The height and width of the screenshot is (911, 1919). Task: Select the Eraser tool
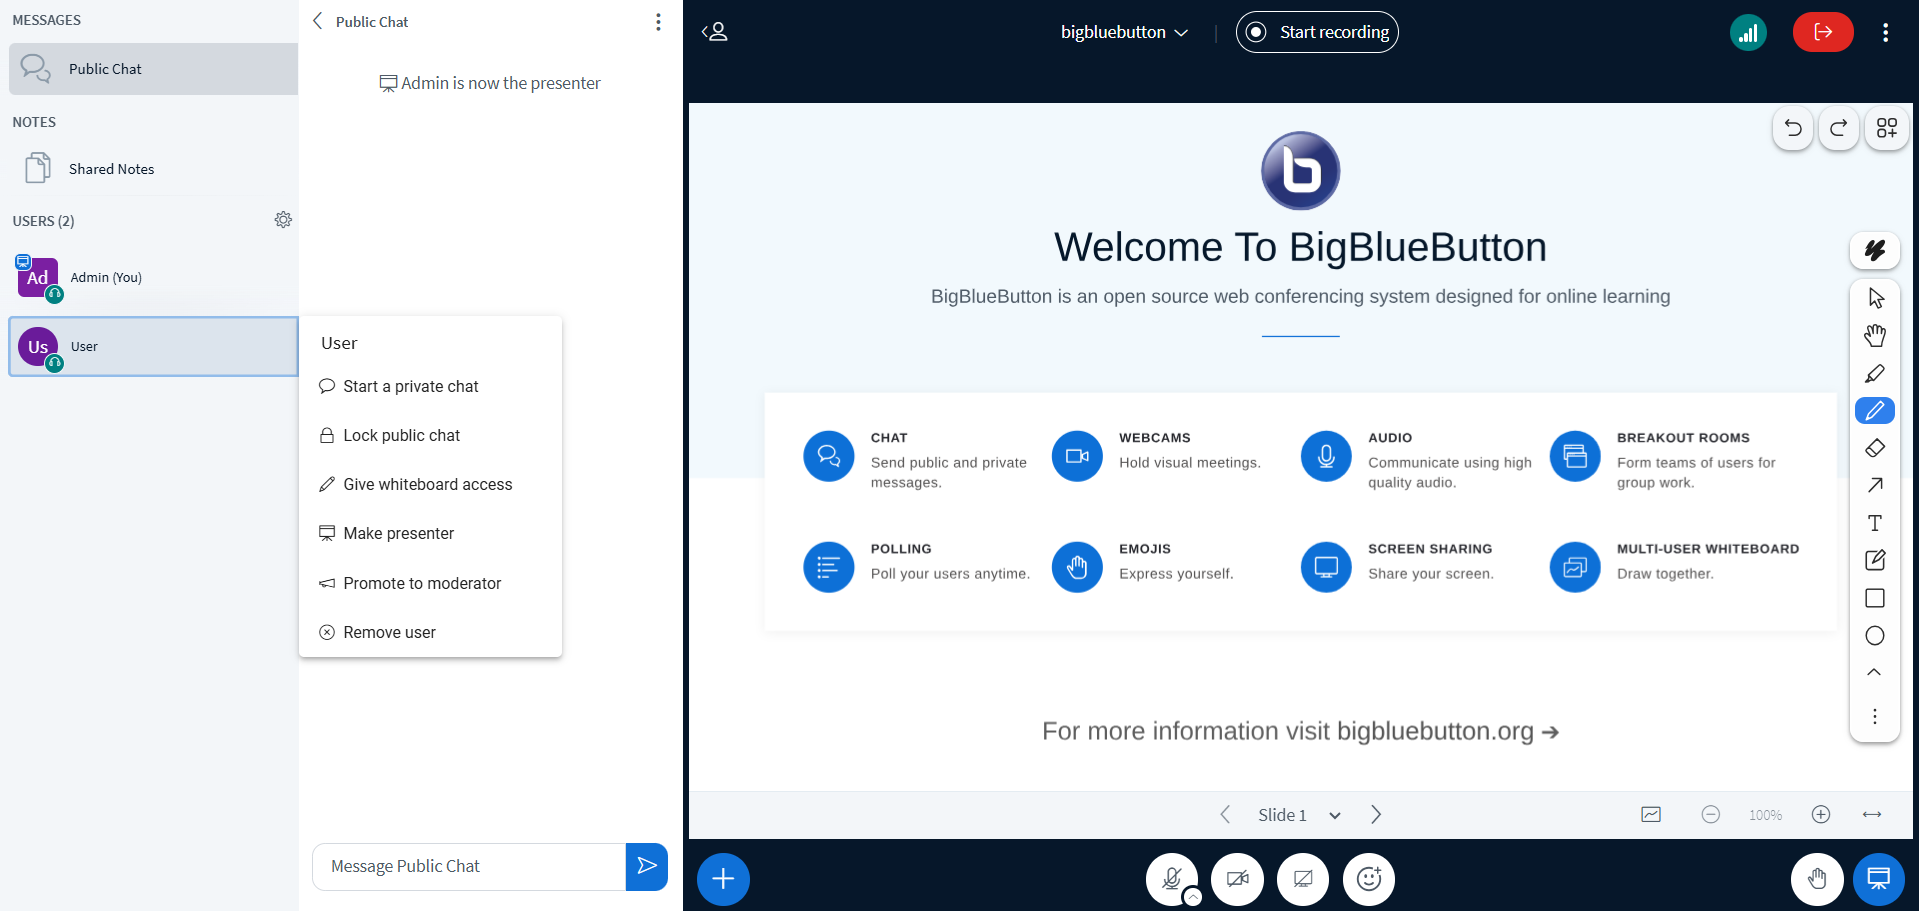(1875, 448)
